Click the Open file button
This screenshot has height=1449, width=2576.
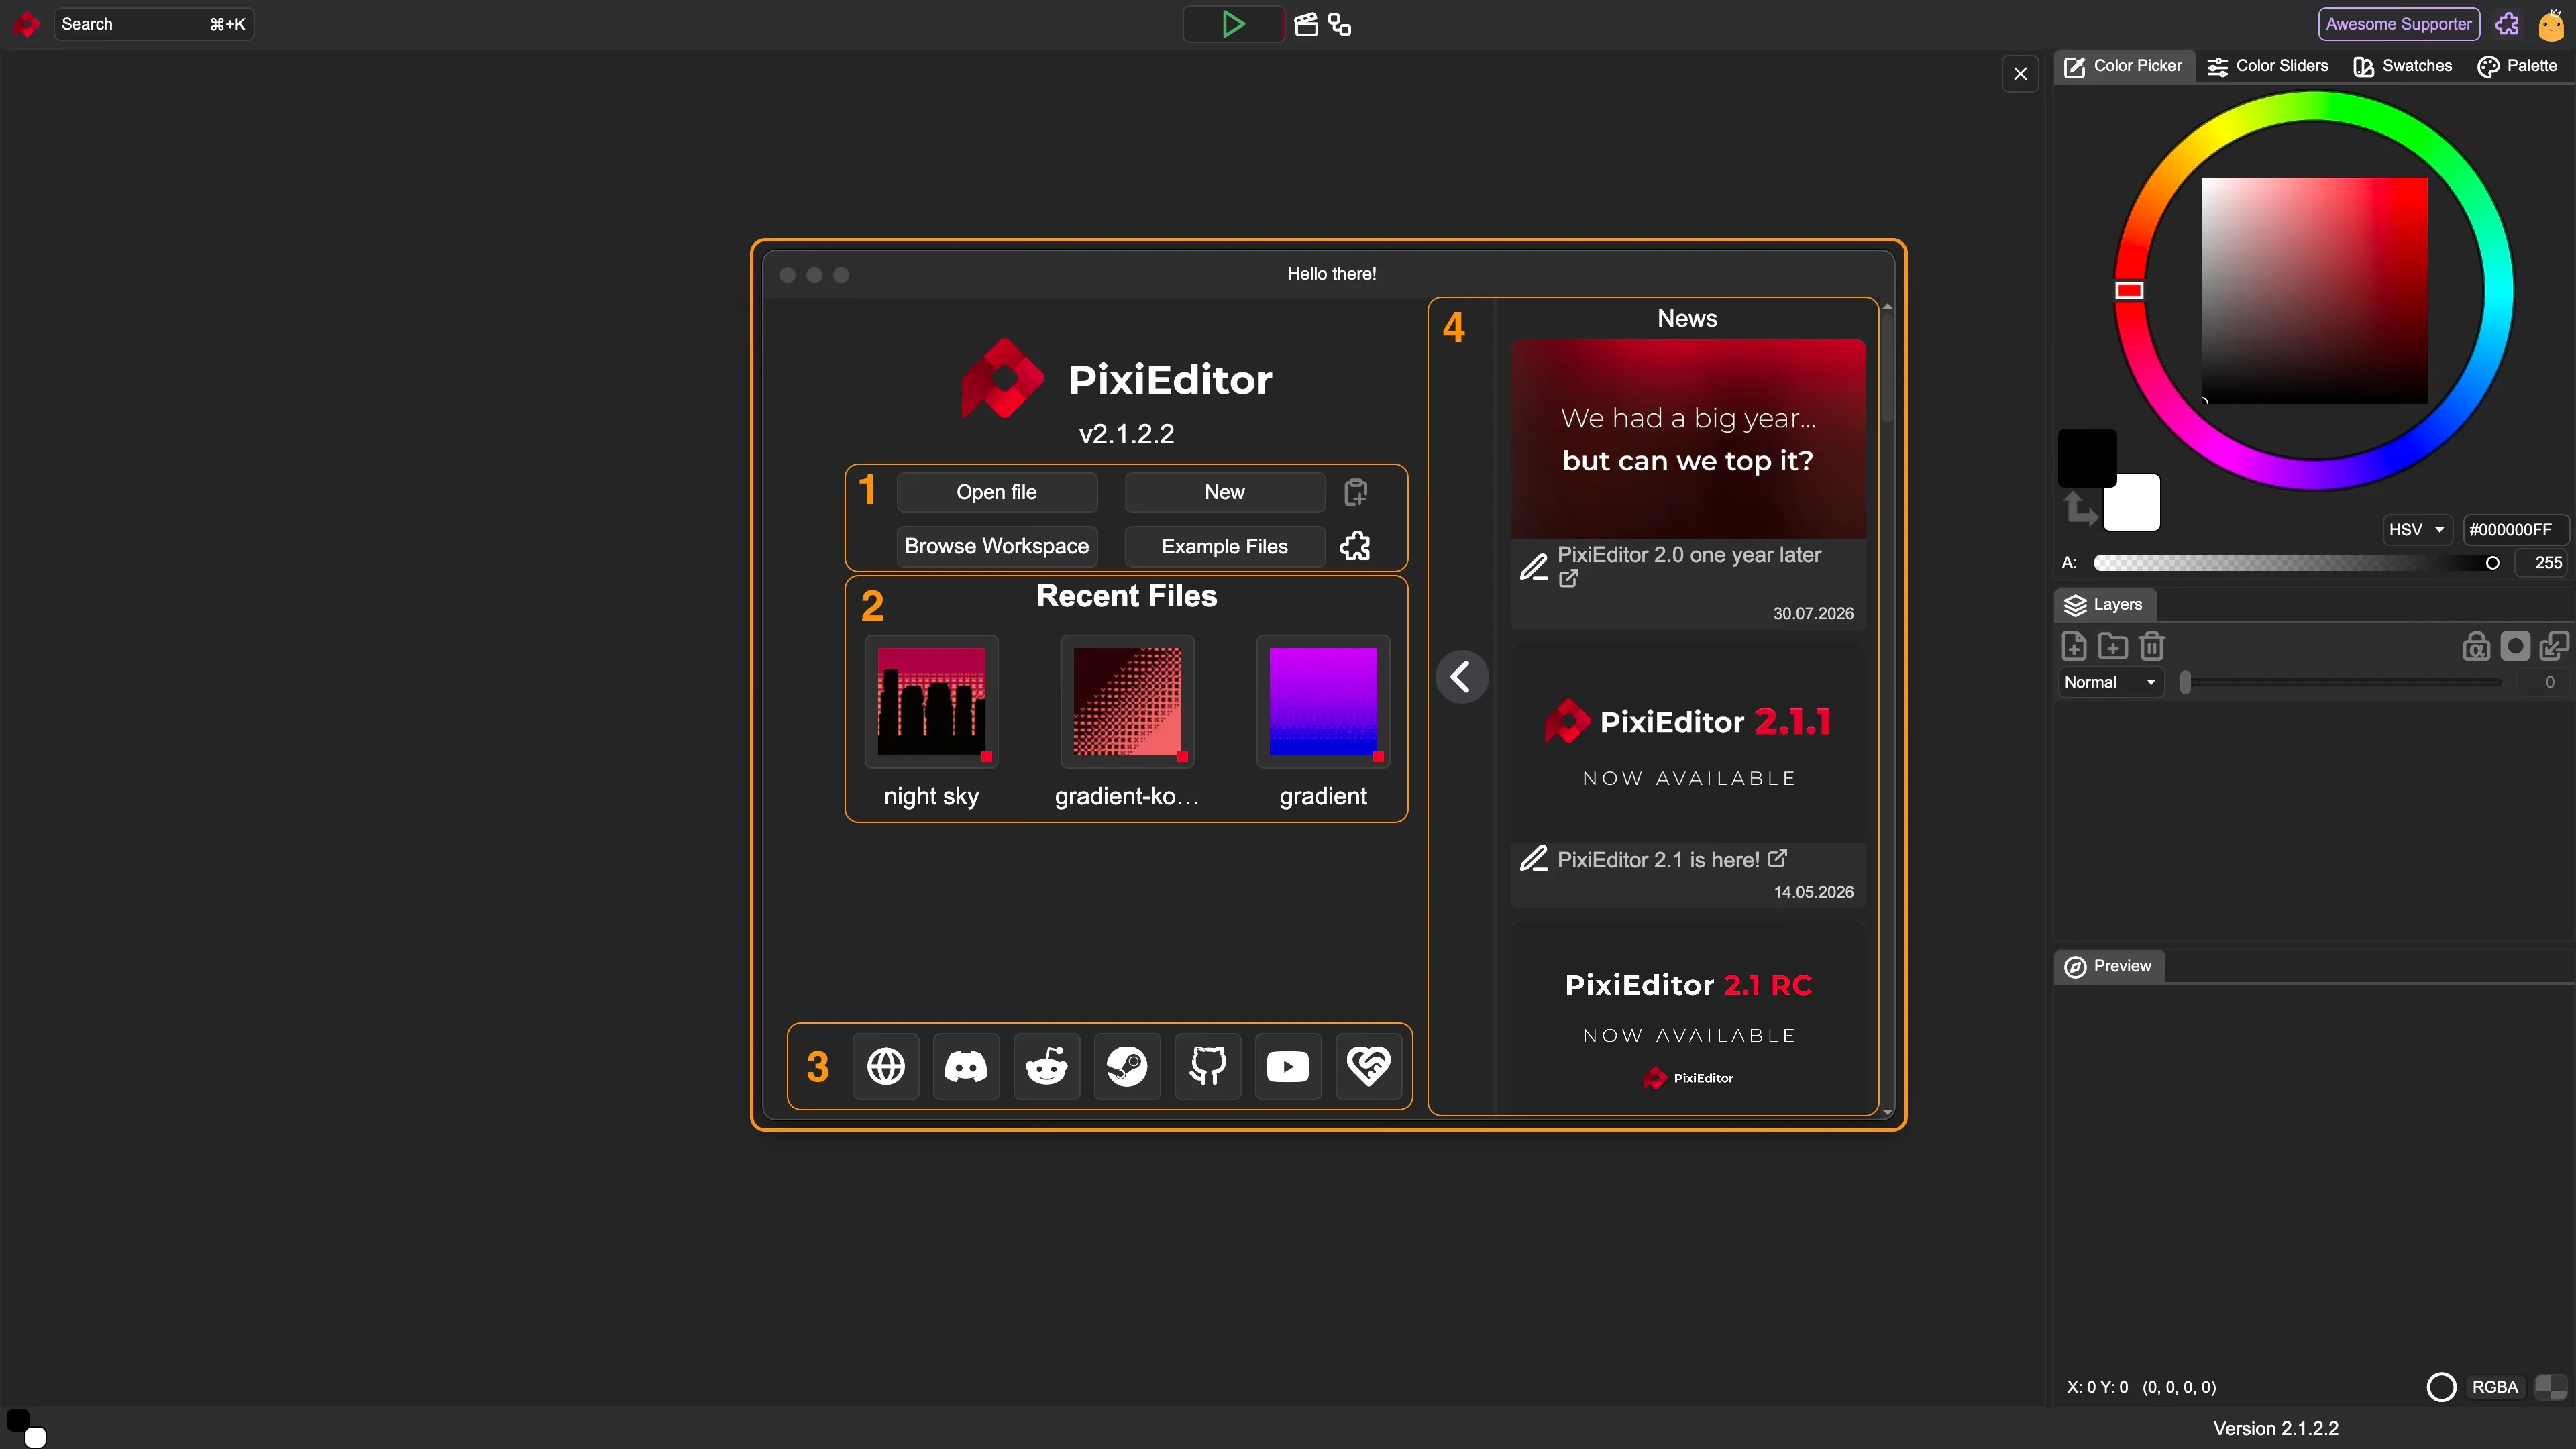[x=996, y=492]
